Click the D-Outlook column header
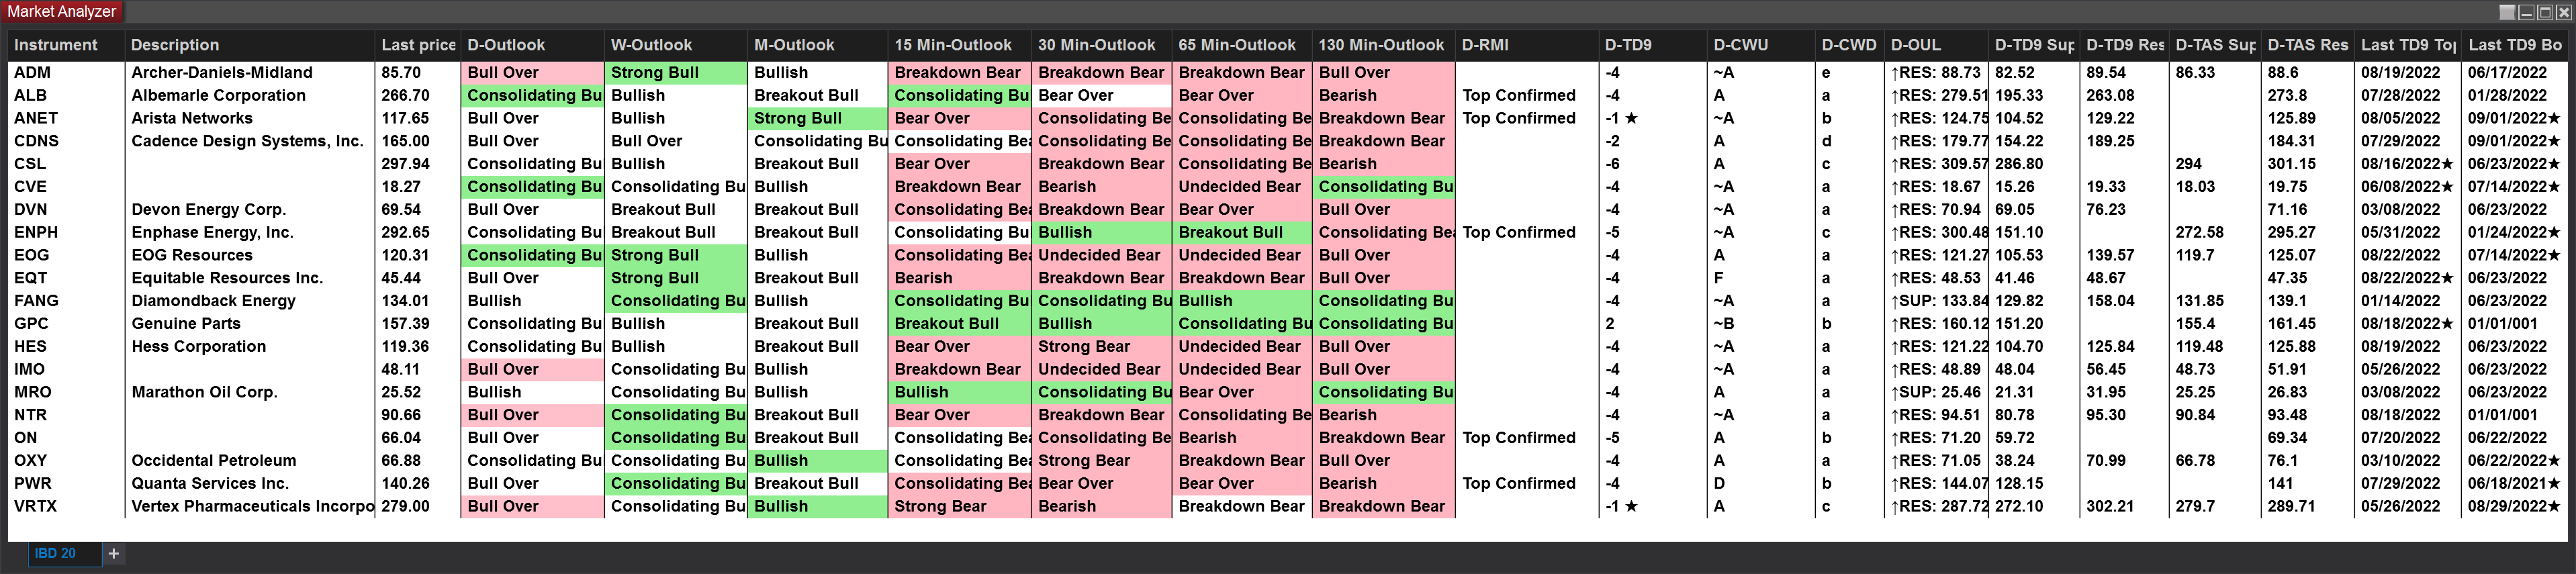 [x=532, y=45]
